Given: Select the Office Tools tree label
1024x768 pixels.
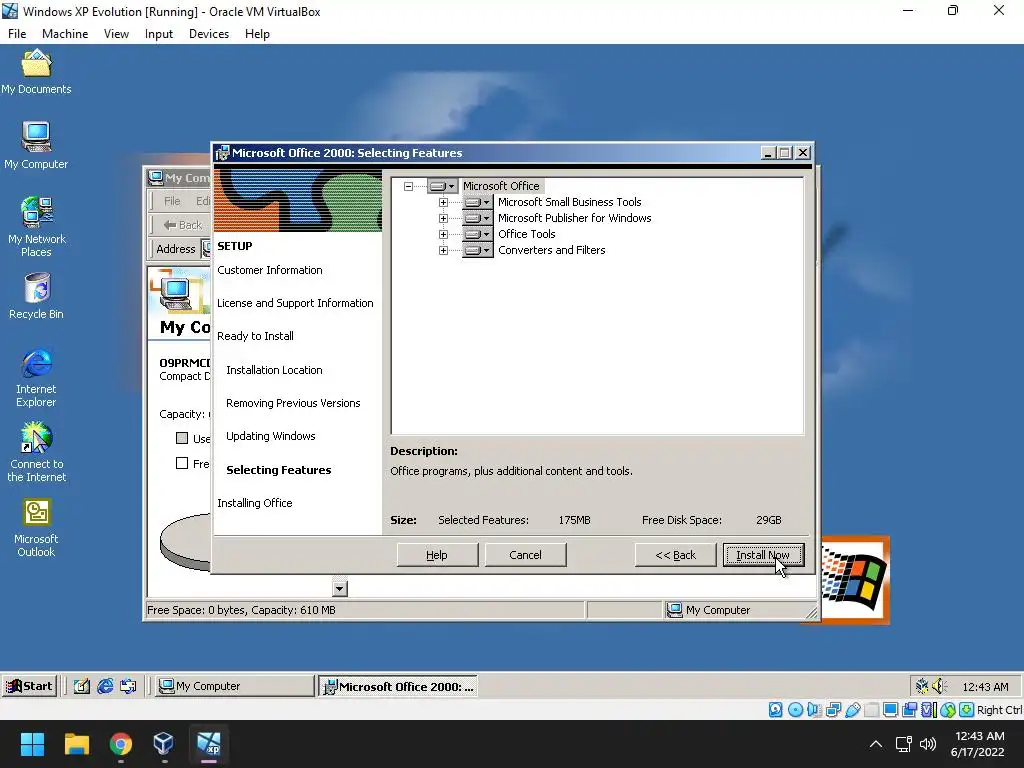Looking at the screenshot, I should [x=526, y=234].
